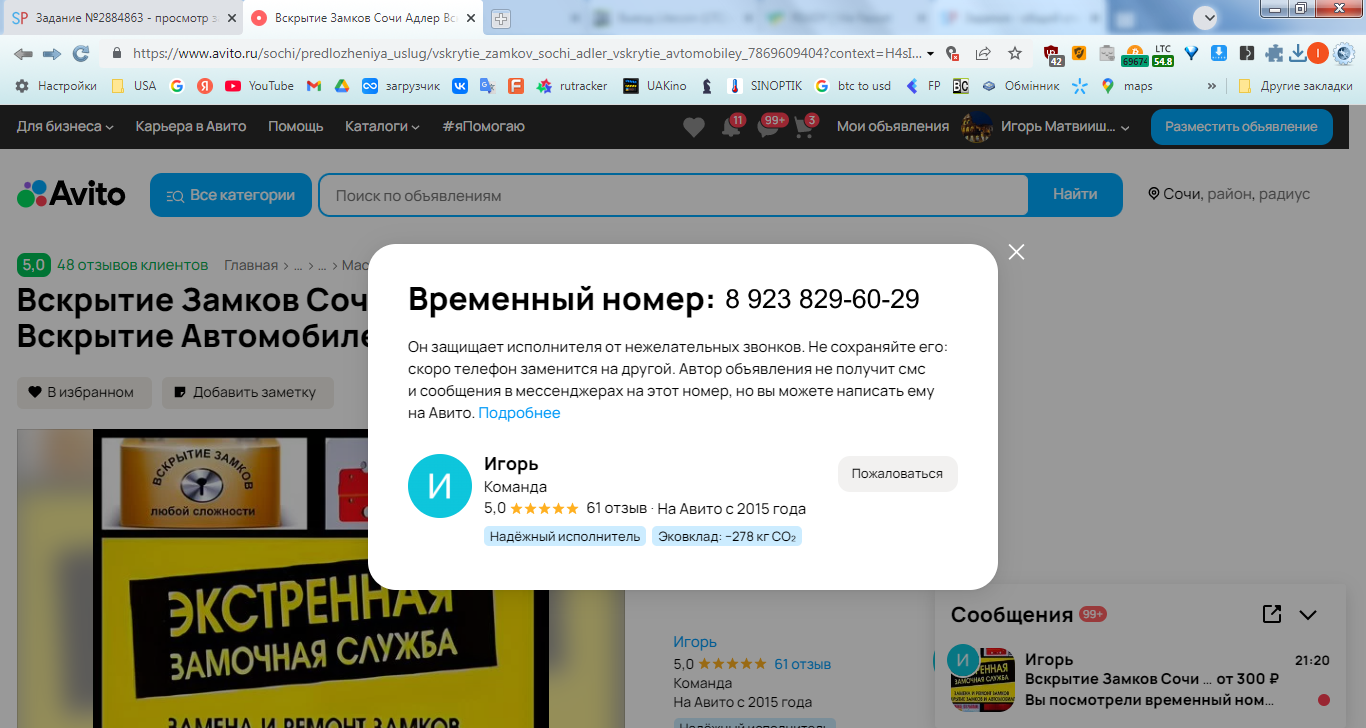Open the VK bookmark icon
1366x728 pixels.
(x=460, y=86)
